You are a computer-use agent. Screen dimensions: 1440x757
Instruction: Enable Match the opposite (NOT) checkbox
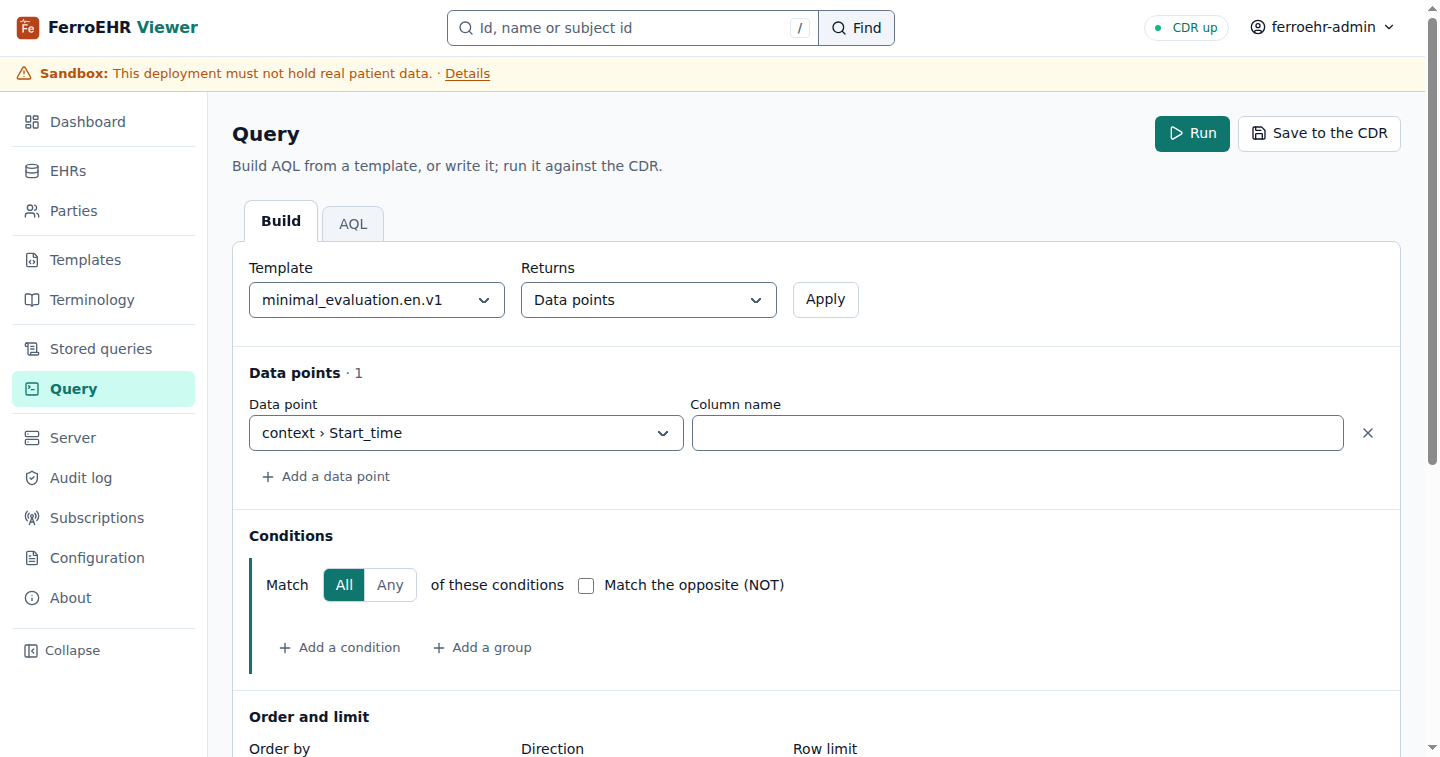click(x=586, y=586)
